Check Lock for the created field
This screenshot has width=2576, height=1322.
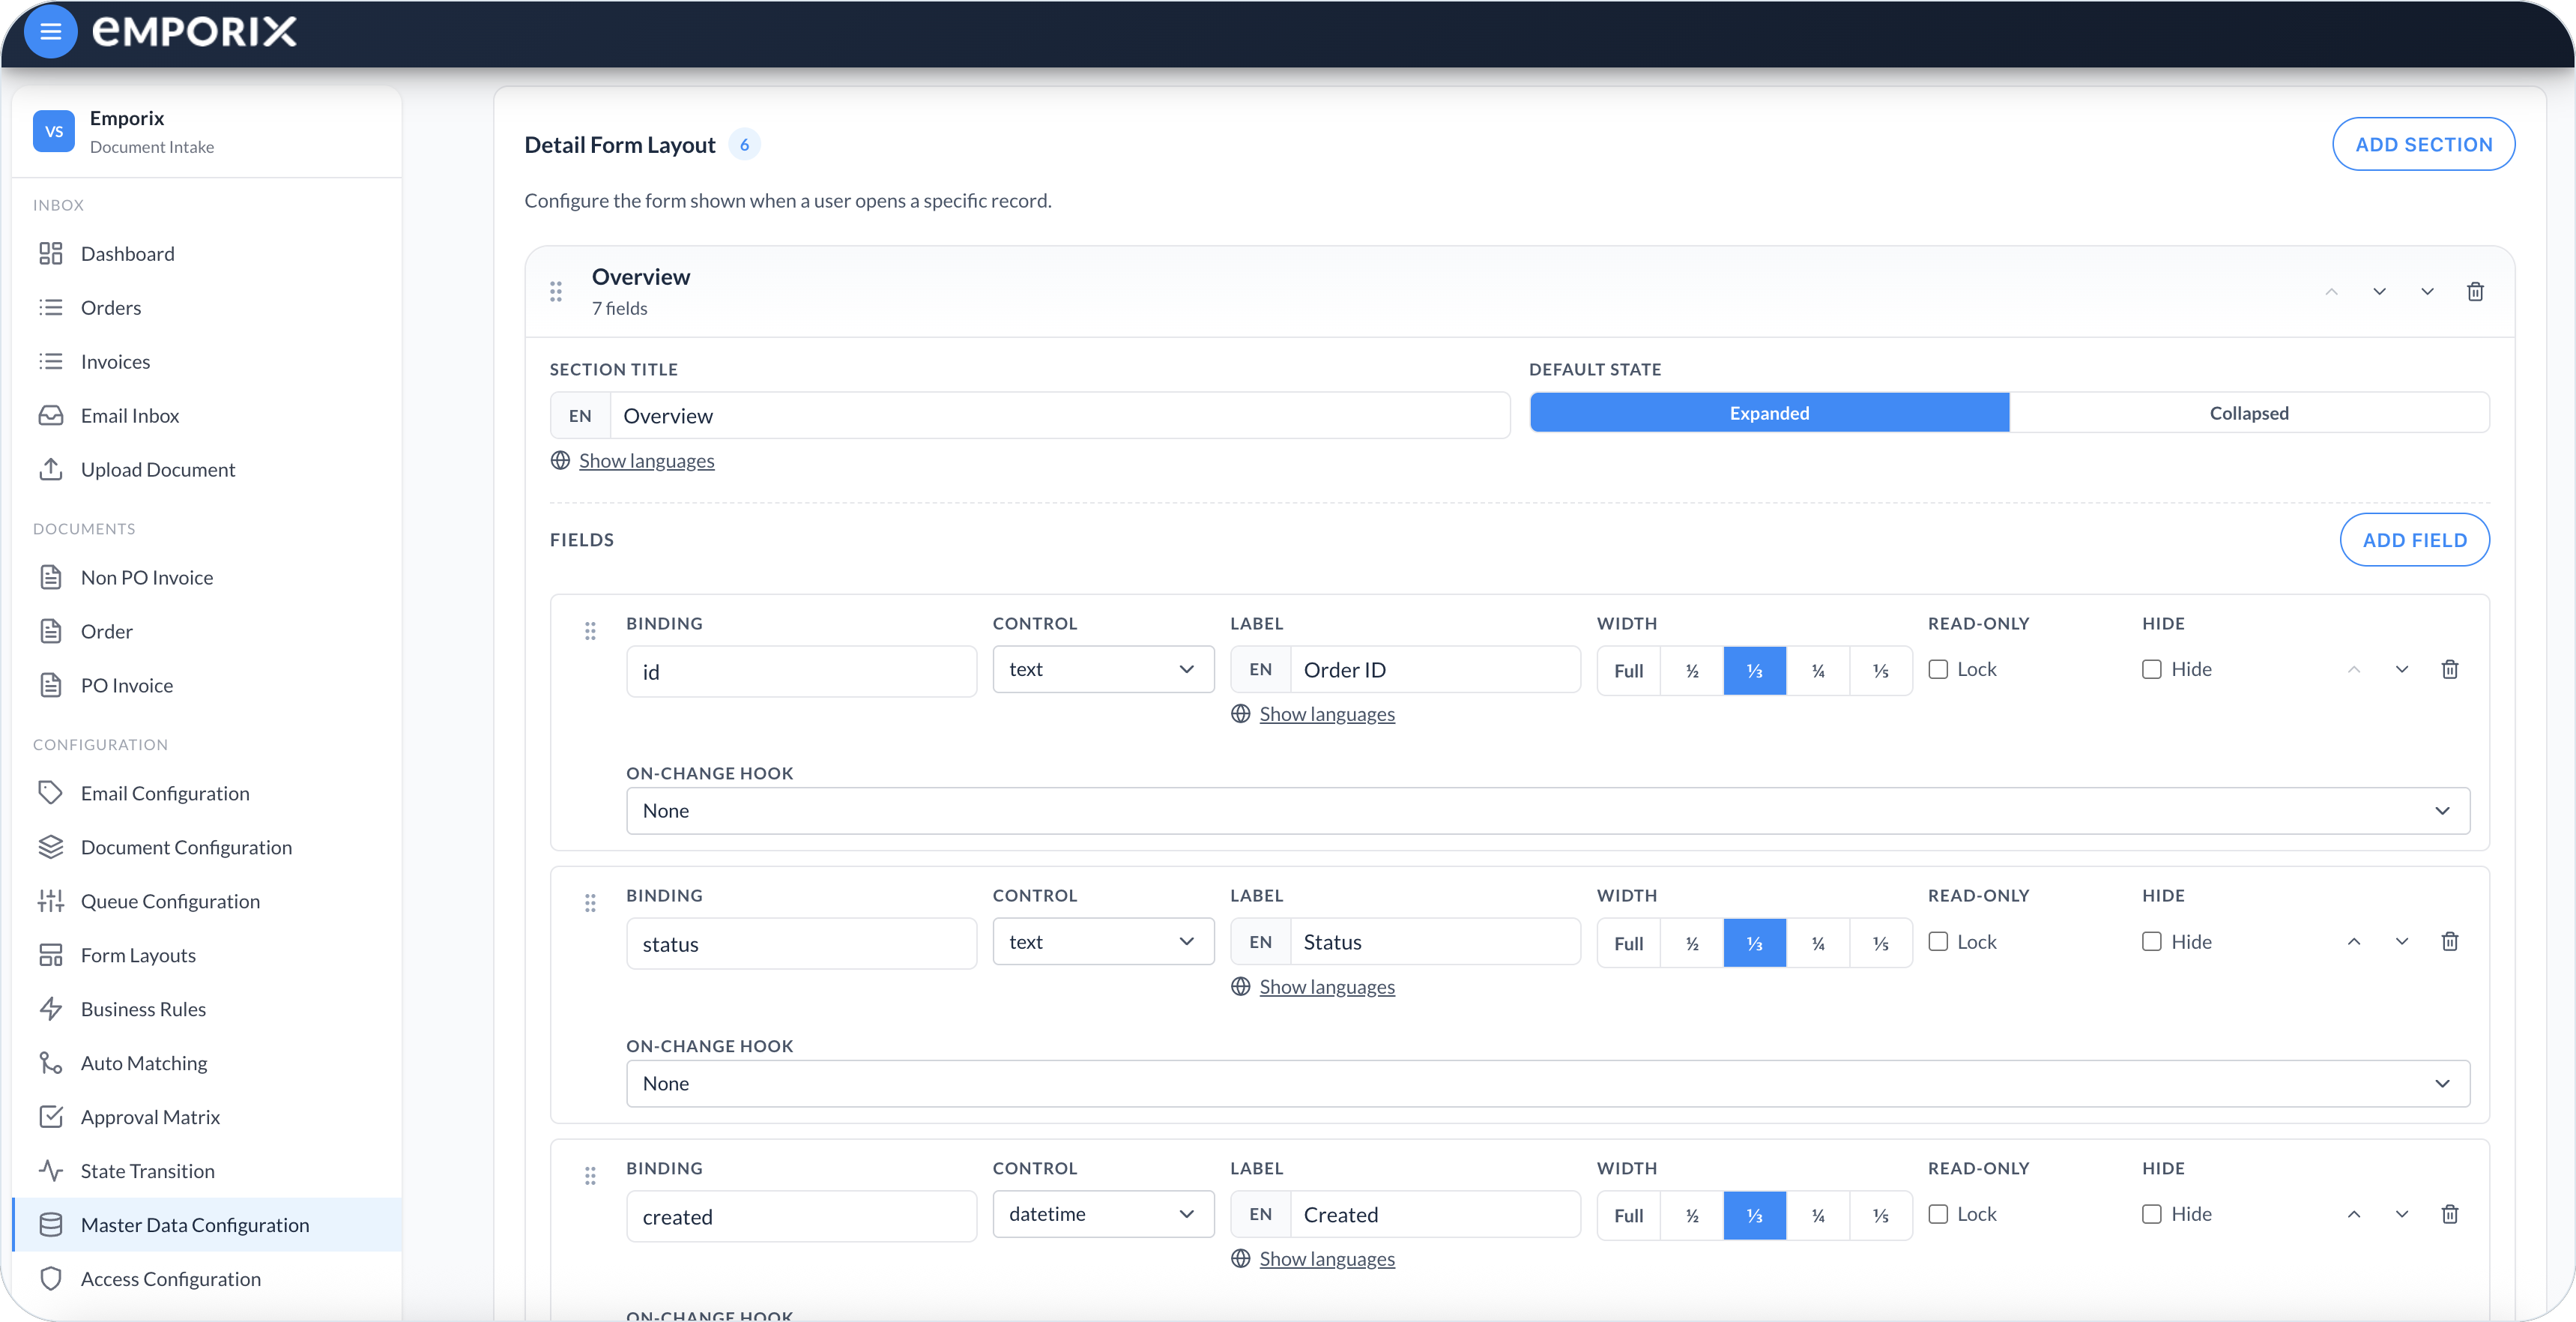pyautogui.click(x=1938, y=1214)
